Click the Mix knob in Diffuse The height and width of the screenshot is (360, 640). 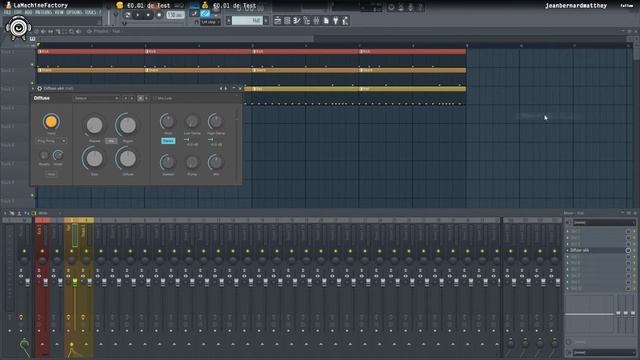point(216,162)
